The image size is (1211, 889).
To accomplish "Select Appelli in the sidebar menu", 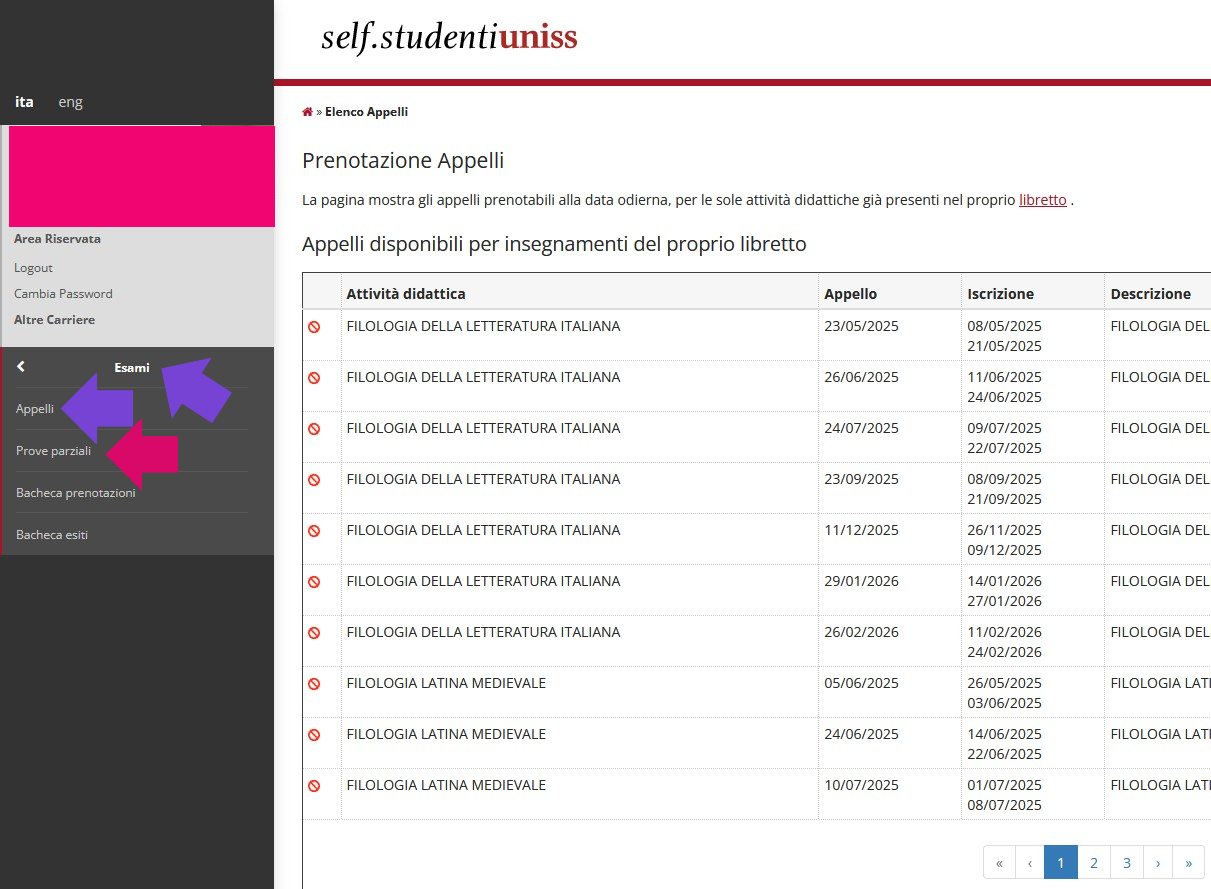I will pos(34,408).
